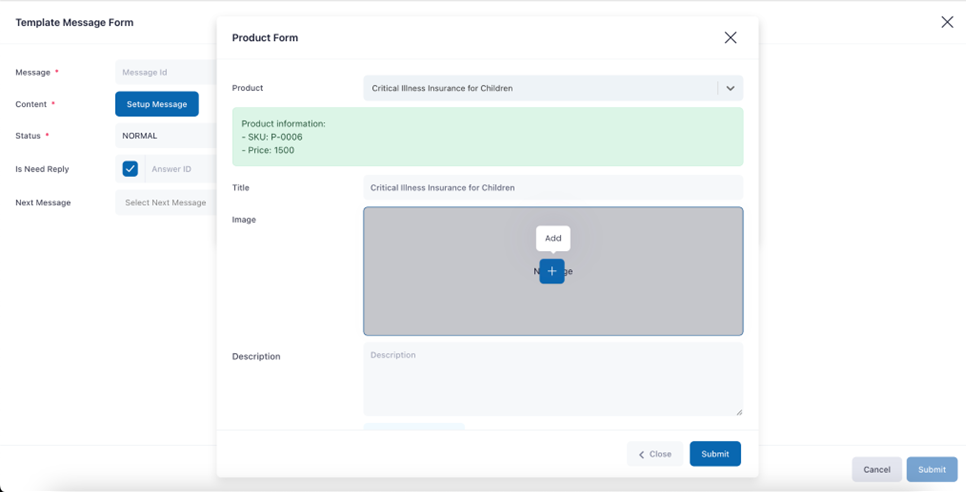Select the Title text field
The width and height of the screenshot is (966, 492).
pyautogui.click(x=552, y=187)
